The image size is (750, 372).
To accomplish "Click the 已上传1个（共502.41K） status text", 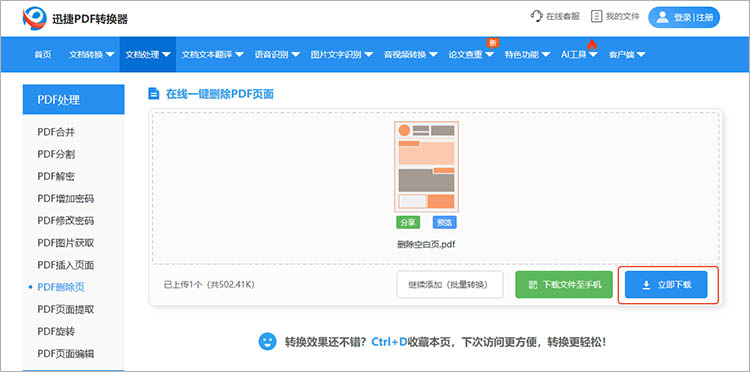I will 209,285.
